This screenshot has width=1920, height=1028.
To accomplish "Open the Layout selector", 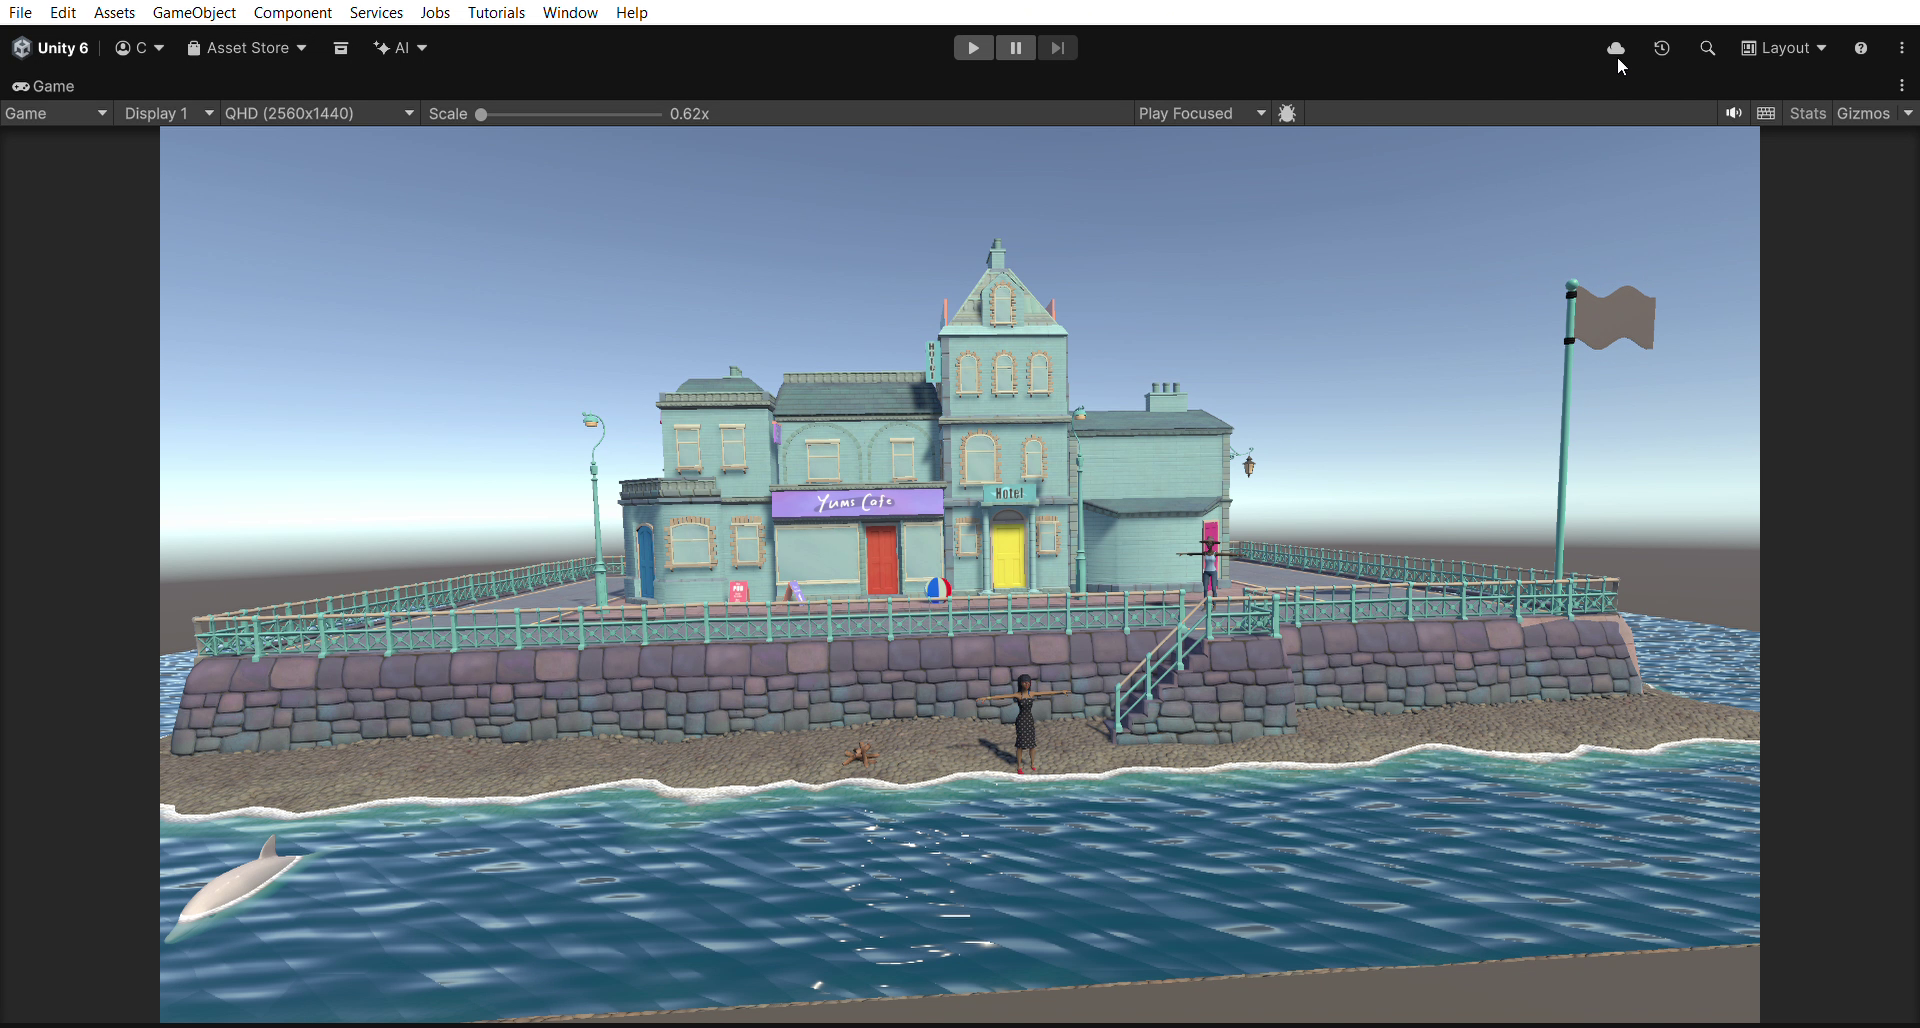I will point(1784,48).
